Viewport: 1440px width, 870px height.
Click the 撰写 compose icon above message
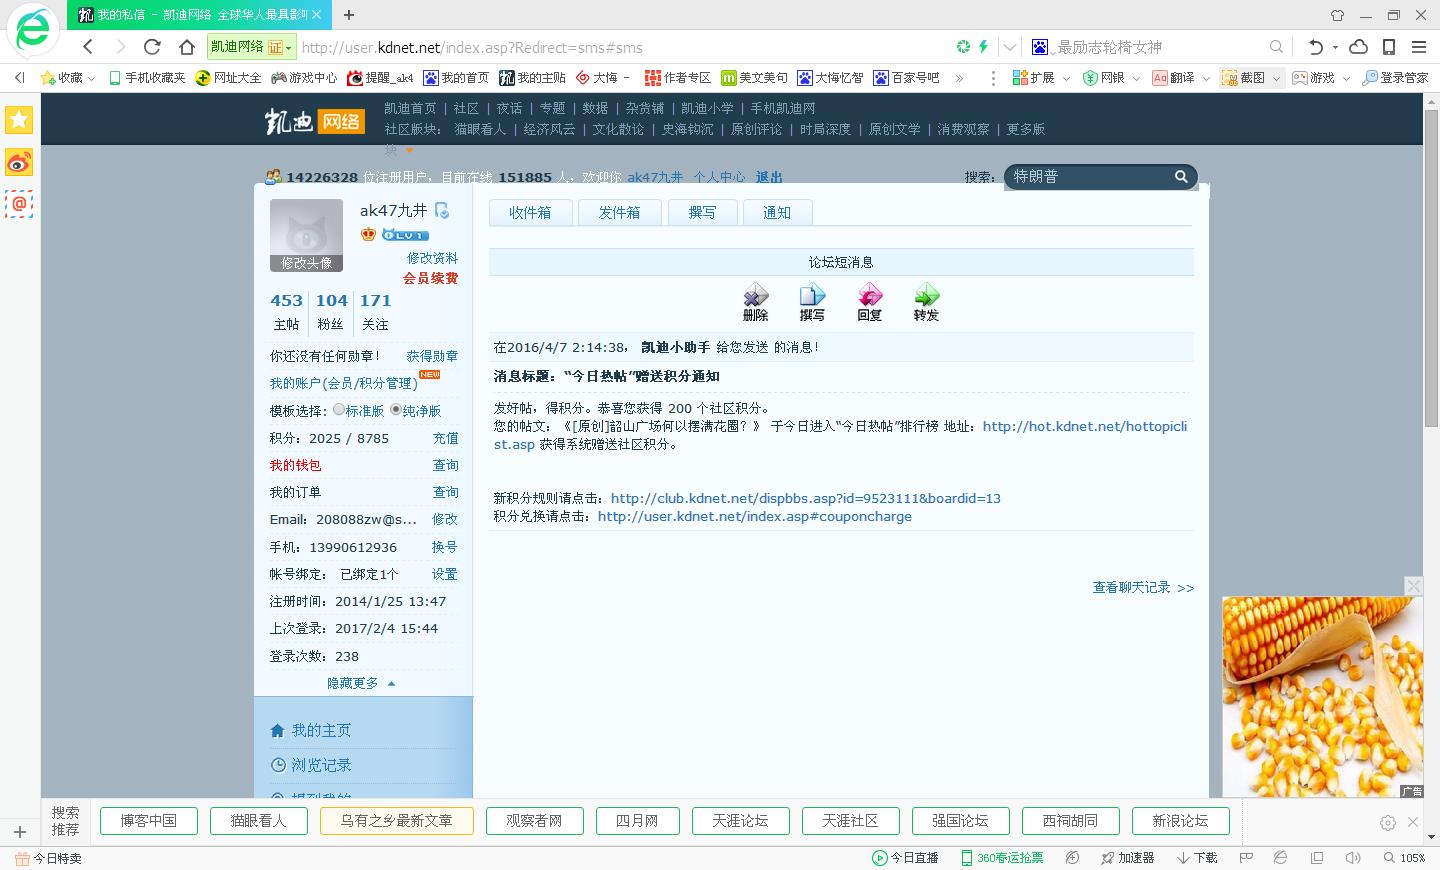812,302
